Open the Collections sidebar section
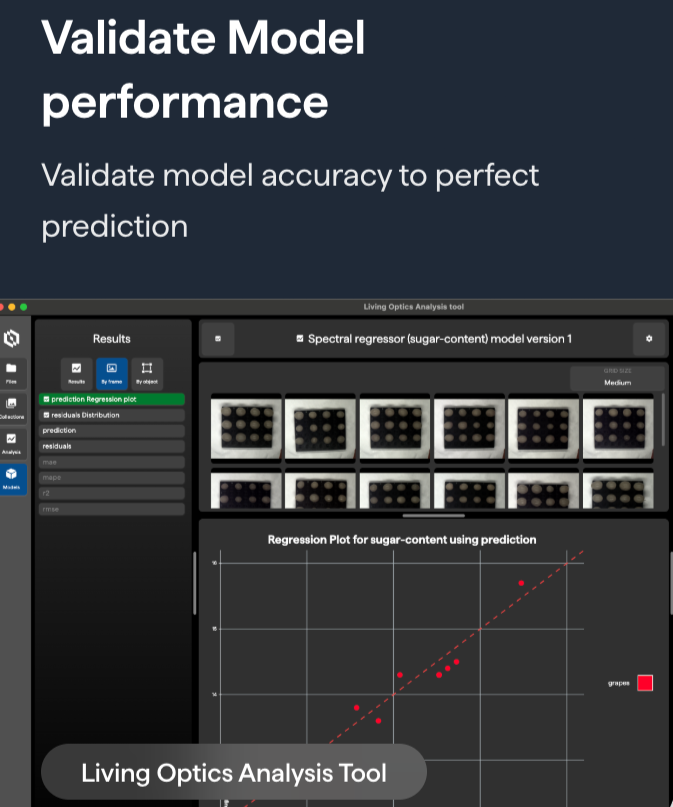673x807 pixels. tap(12, 407)
